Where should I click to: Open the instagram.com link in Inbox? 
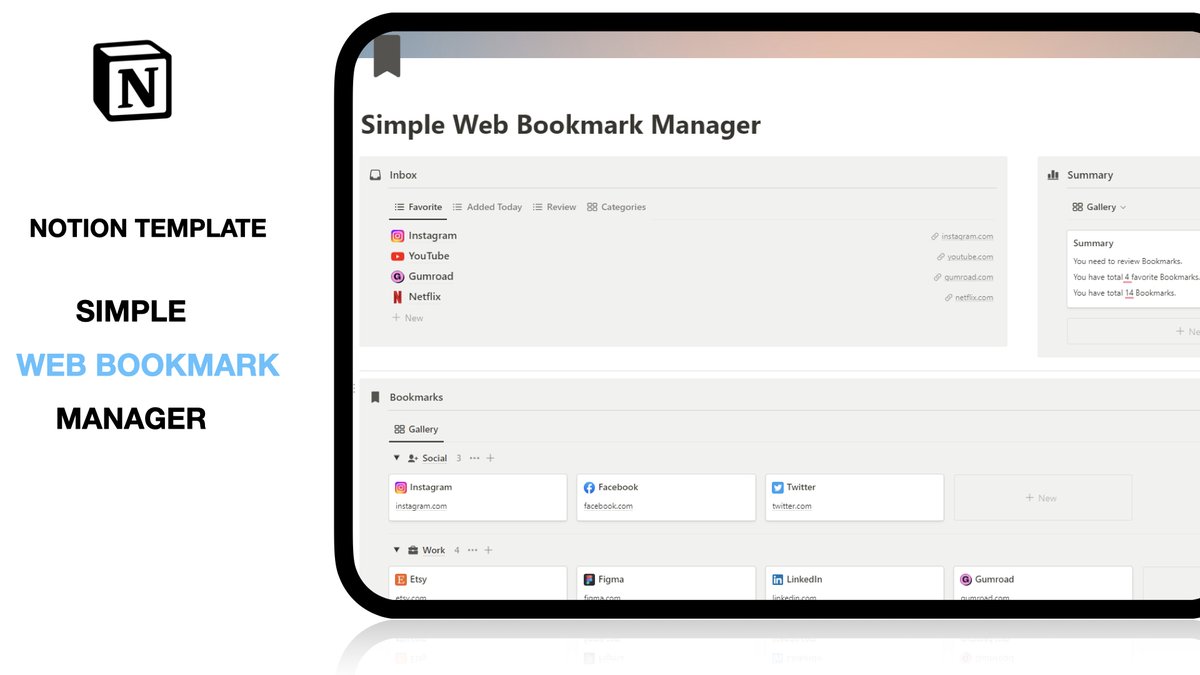(x=962, y=237)
